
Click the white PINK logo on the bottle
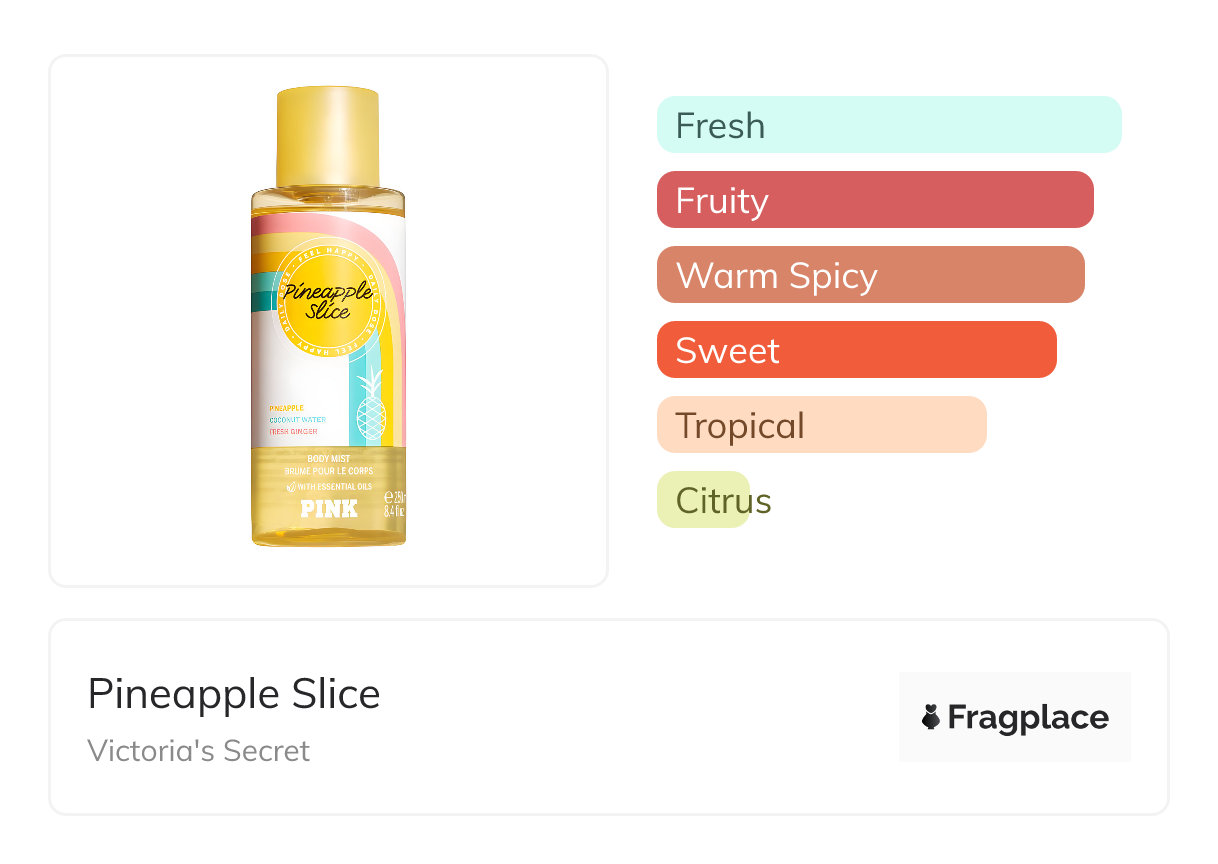click(x=329, y=508)
